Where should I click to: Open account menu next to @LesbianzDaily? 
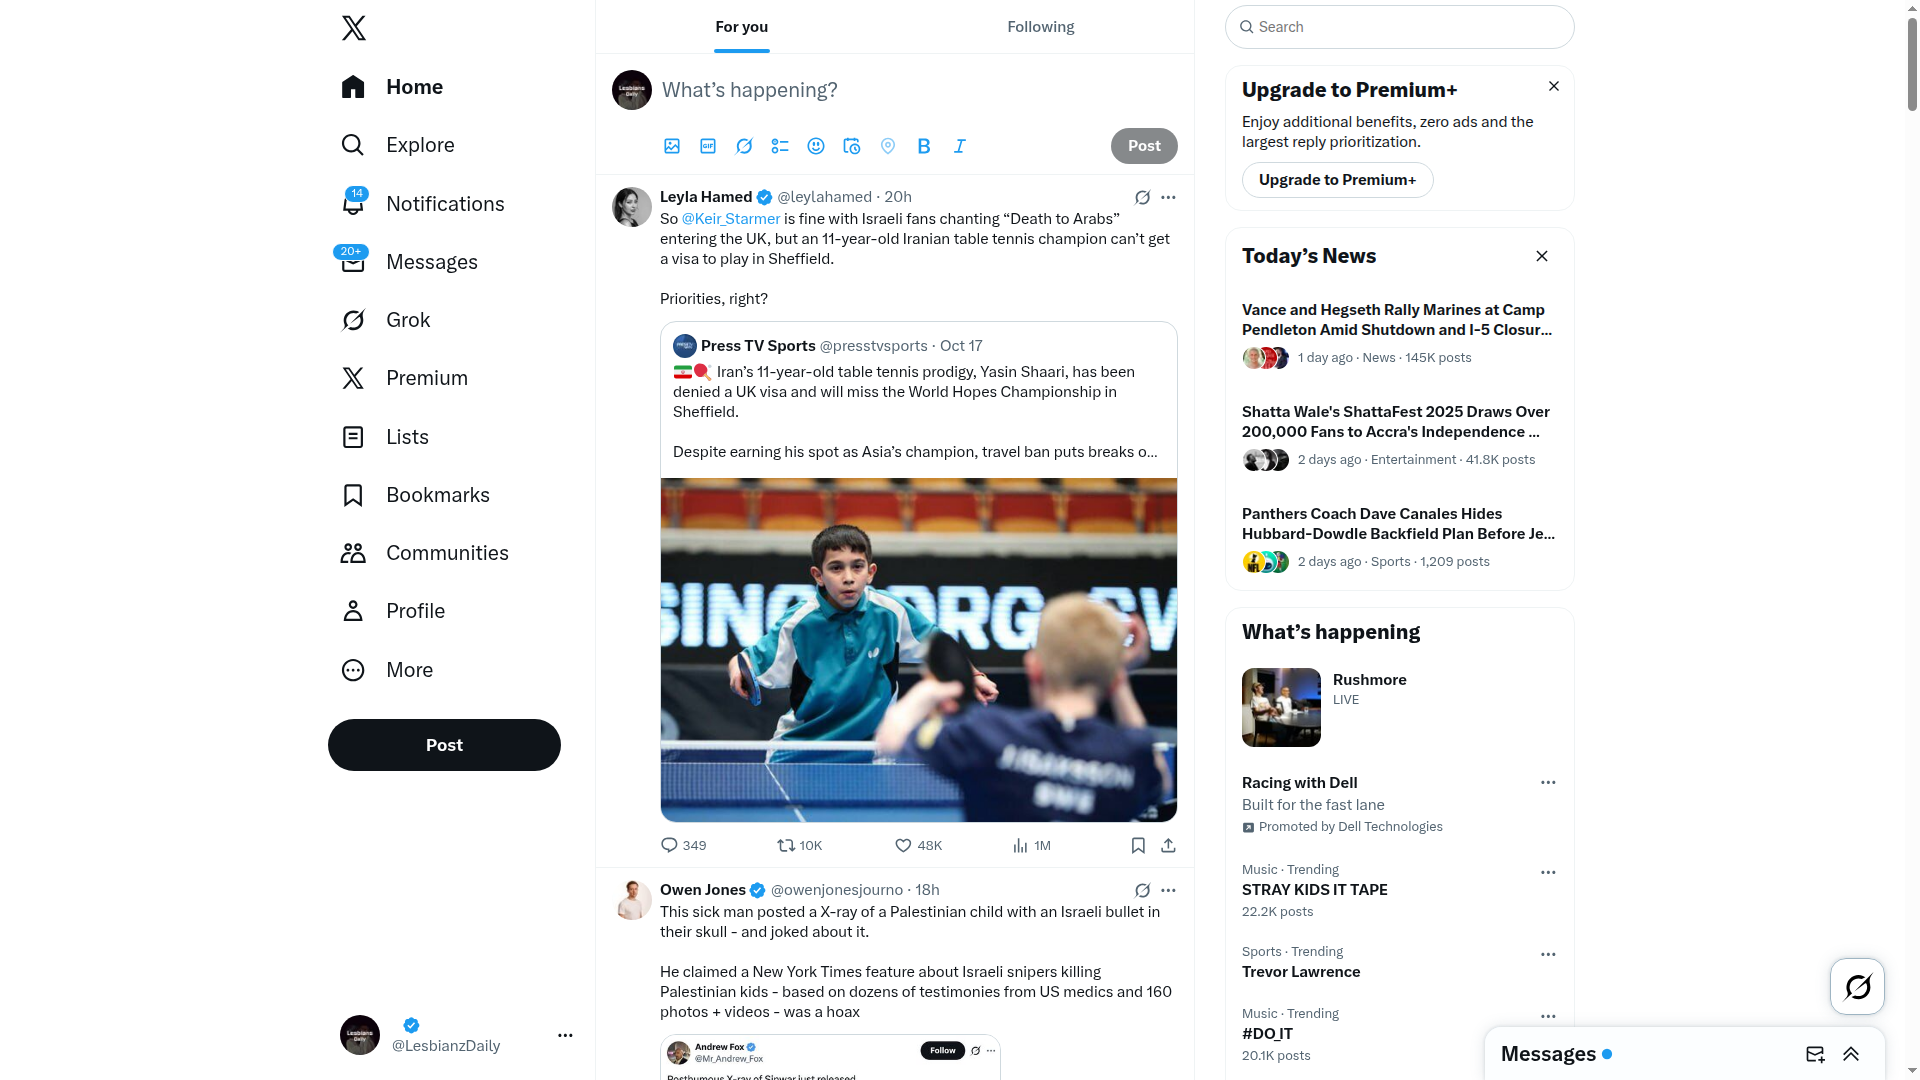coord(565,1035)
